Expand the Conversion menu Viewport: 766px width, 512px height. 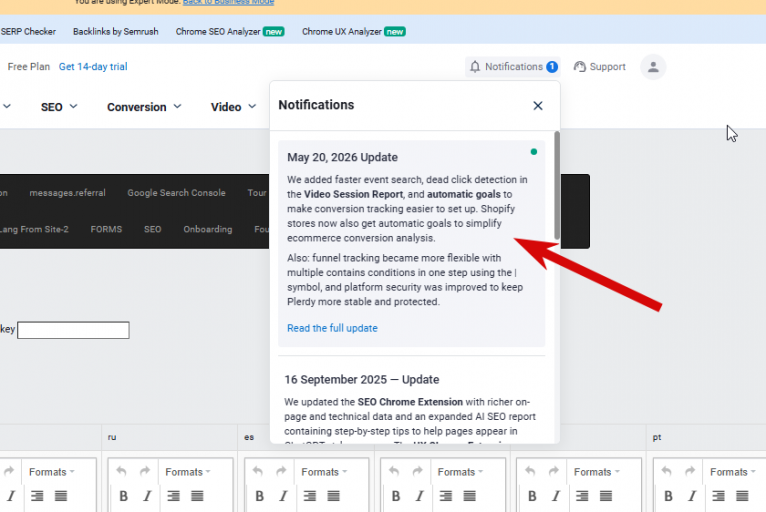144,107
